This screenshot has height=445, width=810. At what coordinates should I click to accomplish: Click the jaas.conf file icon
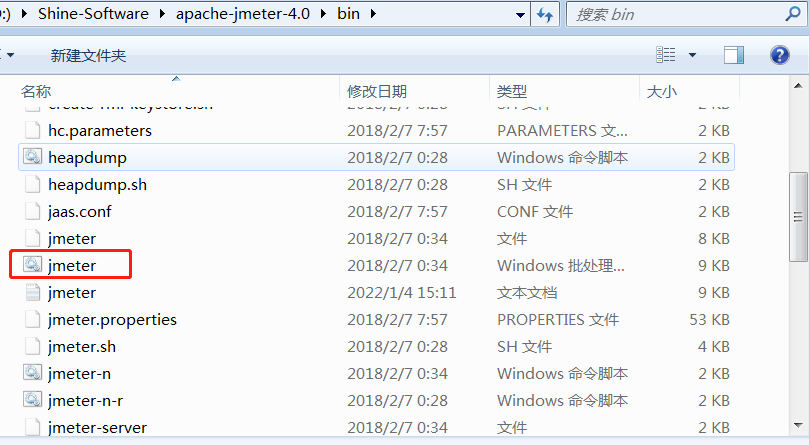[33, 211]
